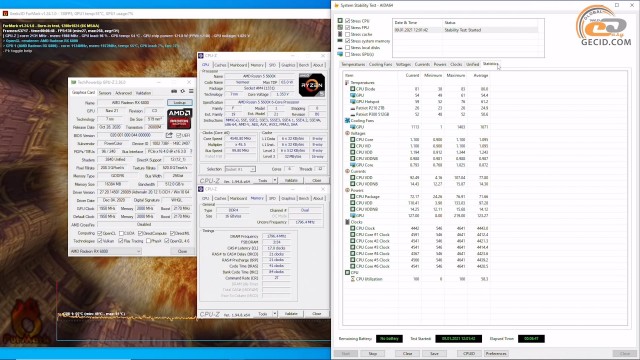Screen dimensions: 640x360
Task: Click Stability Test Started log row
Action: pyautogui.click(x=465, y=30)
